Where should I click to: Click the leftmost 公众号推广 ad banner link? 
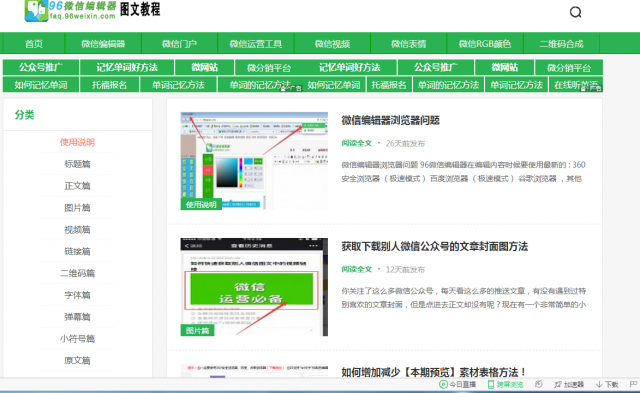click(41, 67)
